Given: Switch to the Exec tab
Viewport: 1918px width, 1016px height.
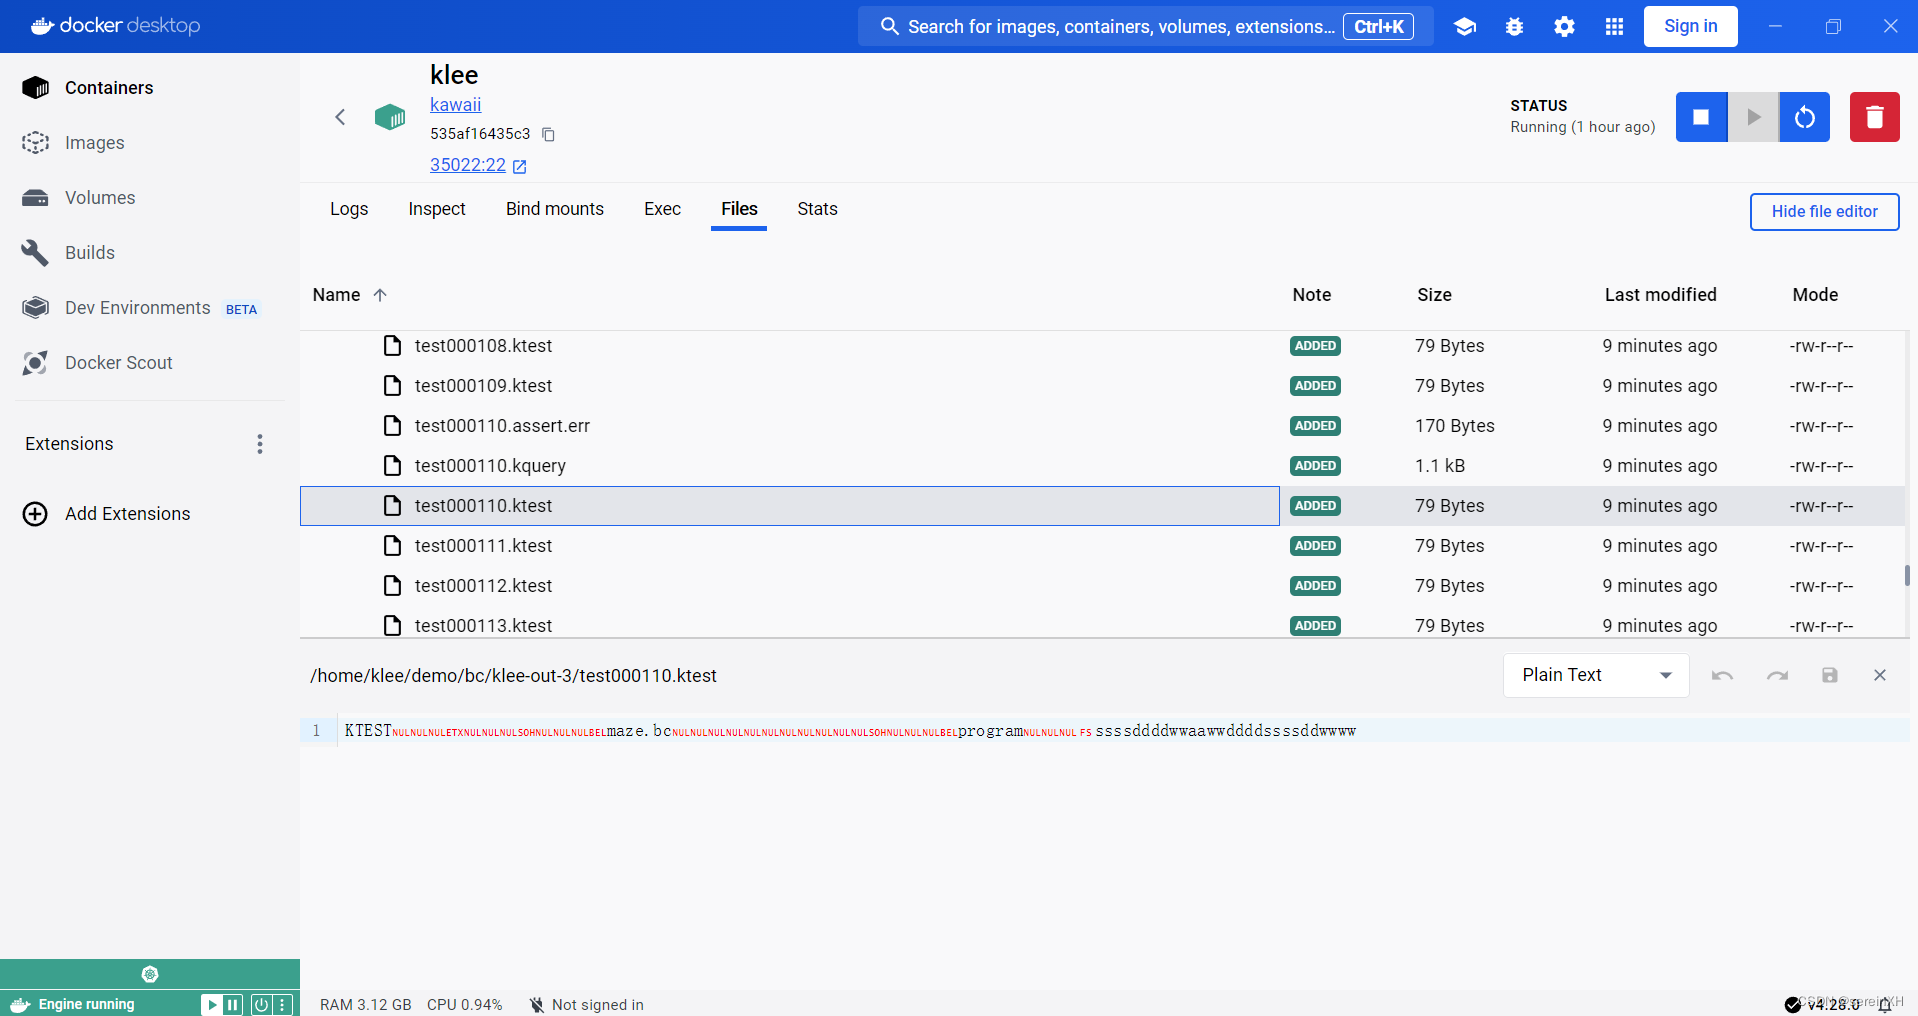Looking at the screenshot, I should [x=662, y=209].
